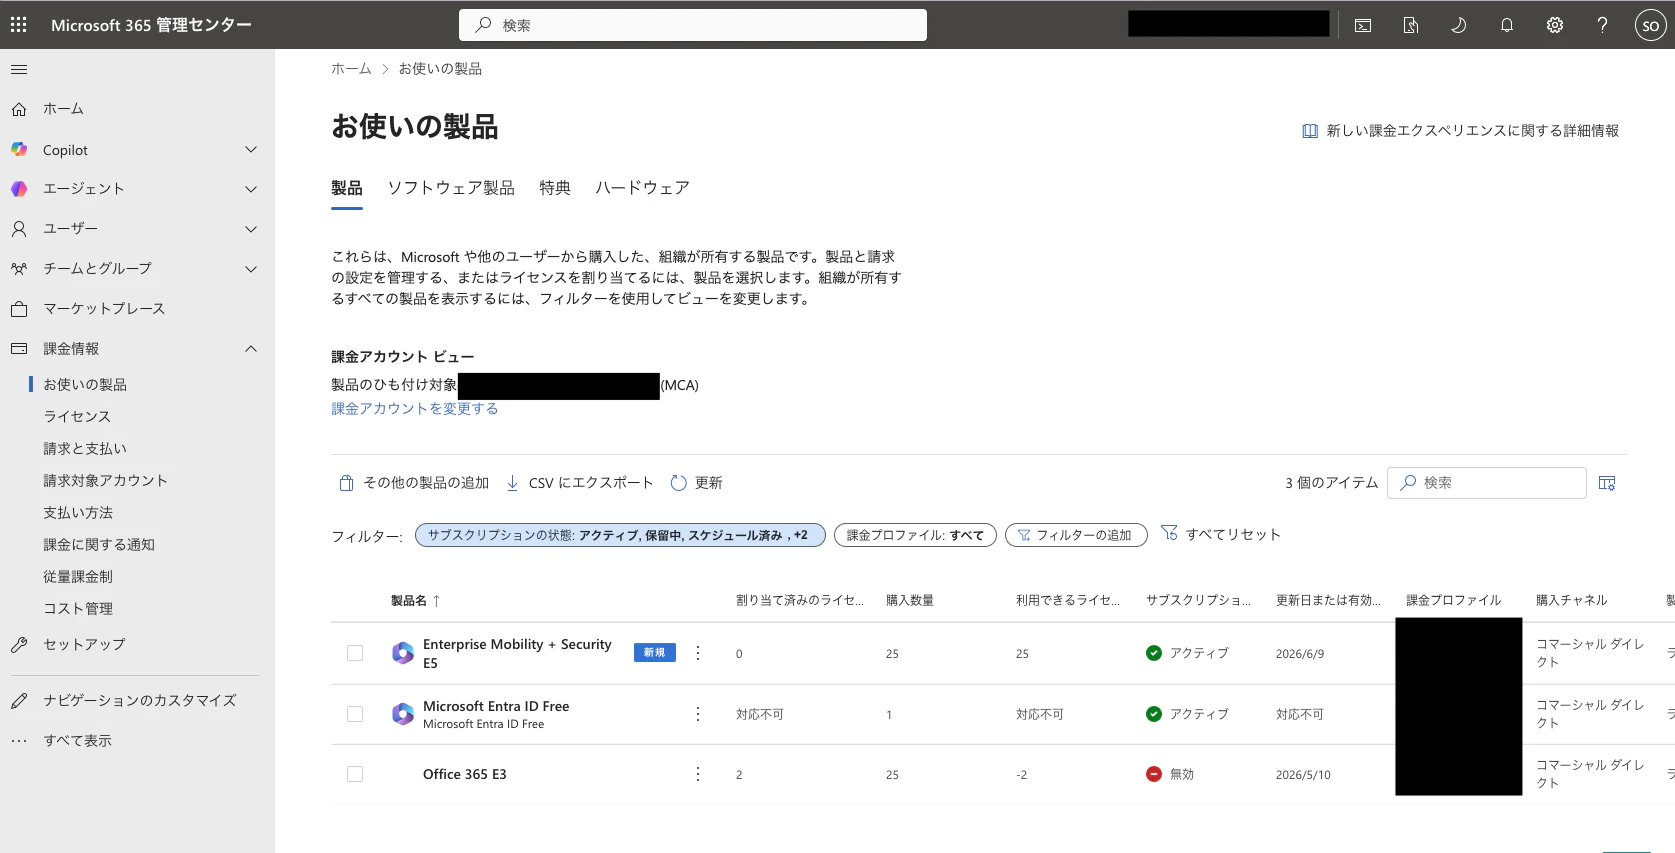Open notifications bell icon
Screen dimensions: 1675x853
[1507, 25]
